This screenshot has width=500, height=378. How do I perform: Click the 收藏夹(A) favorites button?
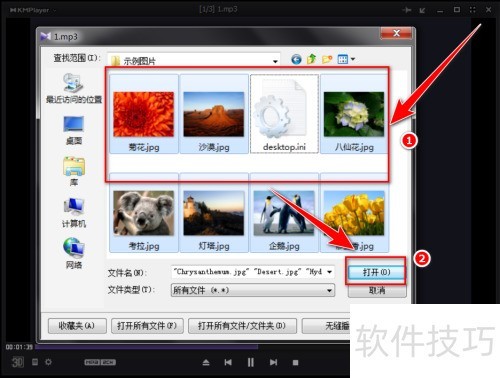pyautogui.click(x=77, y=326)
